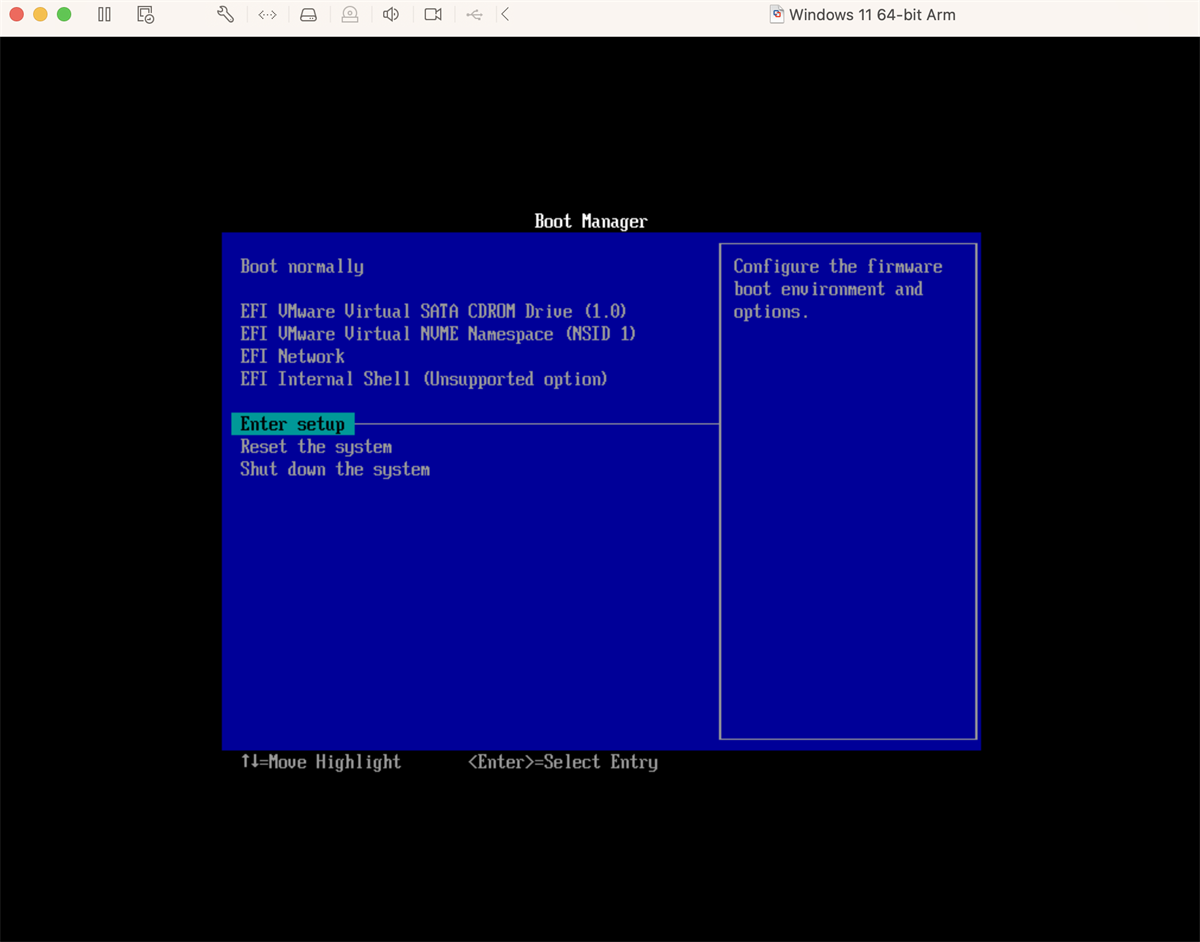Open the snapshots icon in toolbar

click(145, 15)
